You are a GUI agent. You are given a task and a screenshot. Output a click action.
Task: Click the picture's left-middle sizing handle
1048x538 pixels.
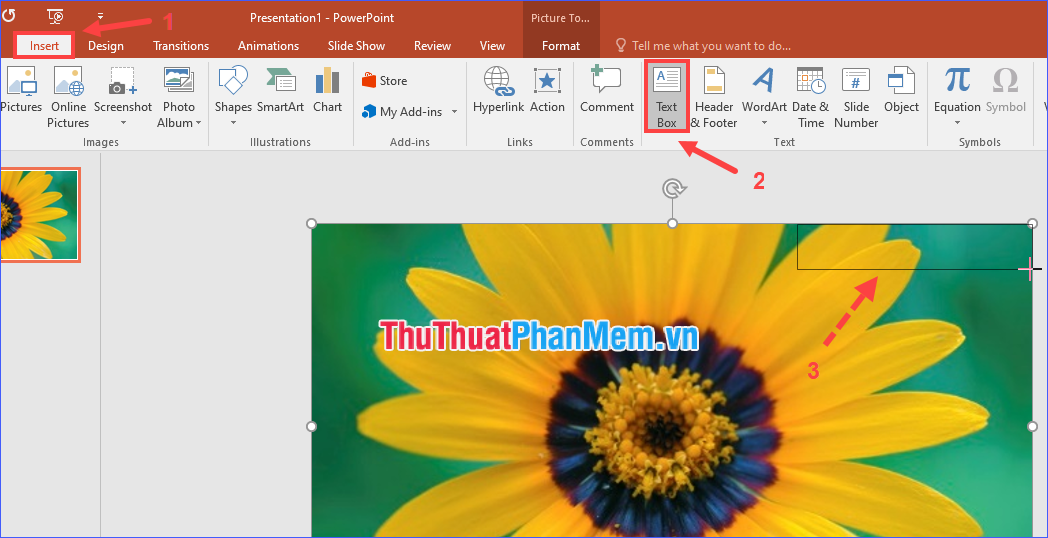click(311, 426)
